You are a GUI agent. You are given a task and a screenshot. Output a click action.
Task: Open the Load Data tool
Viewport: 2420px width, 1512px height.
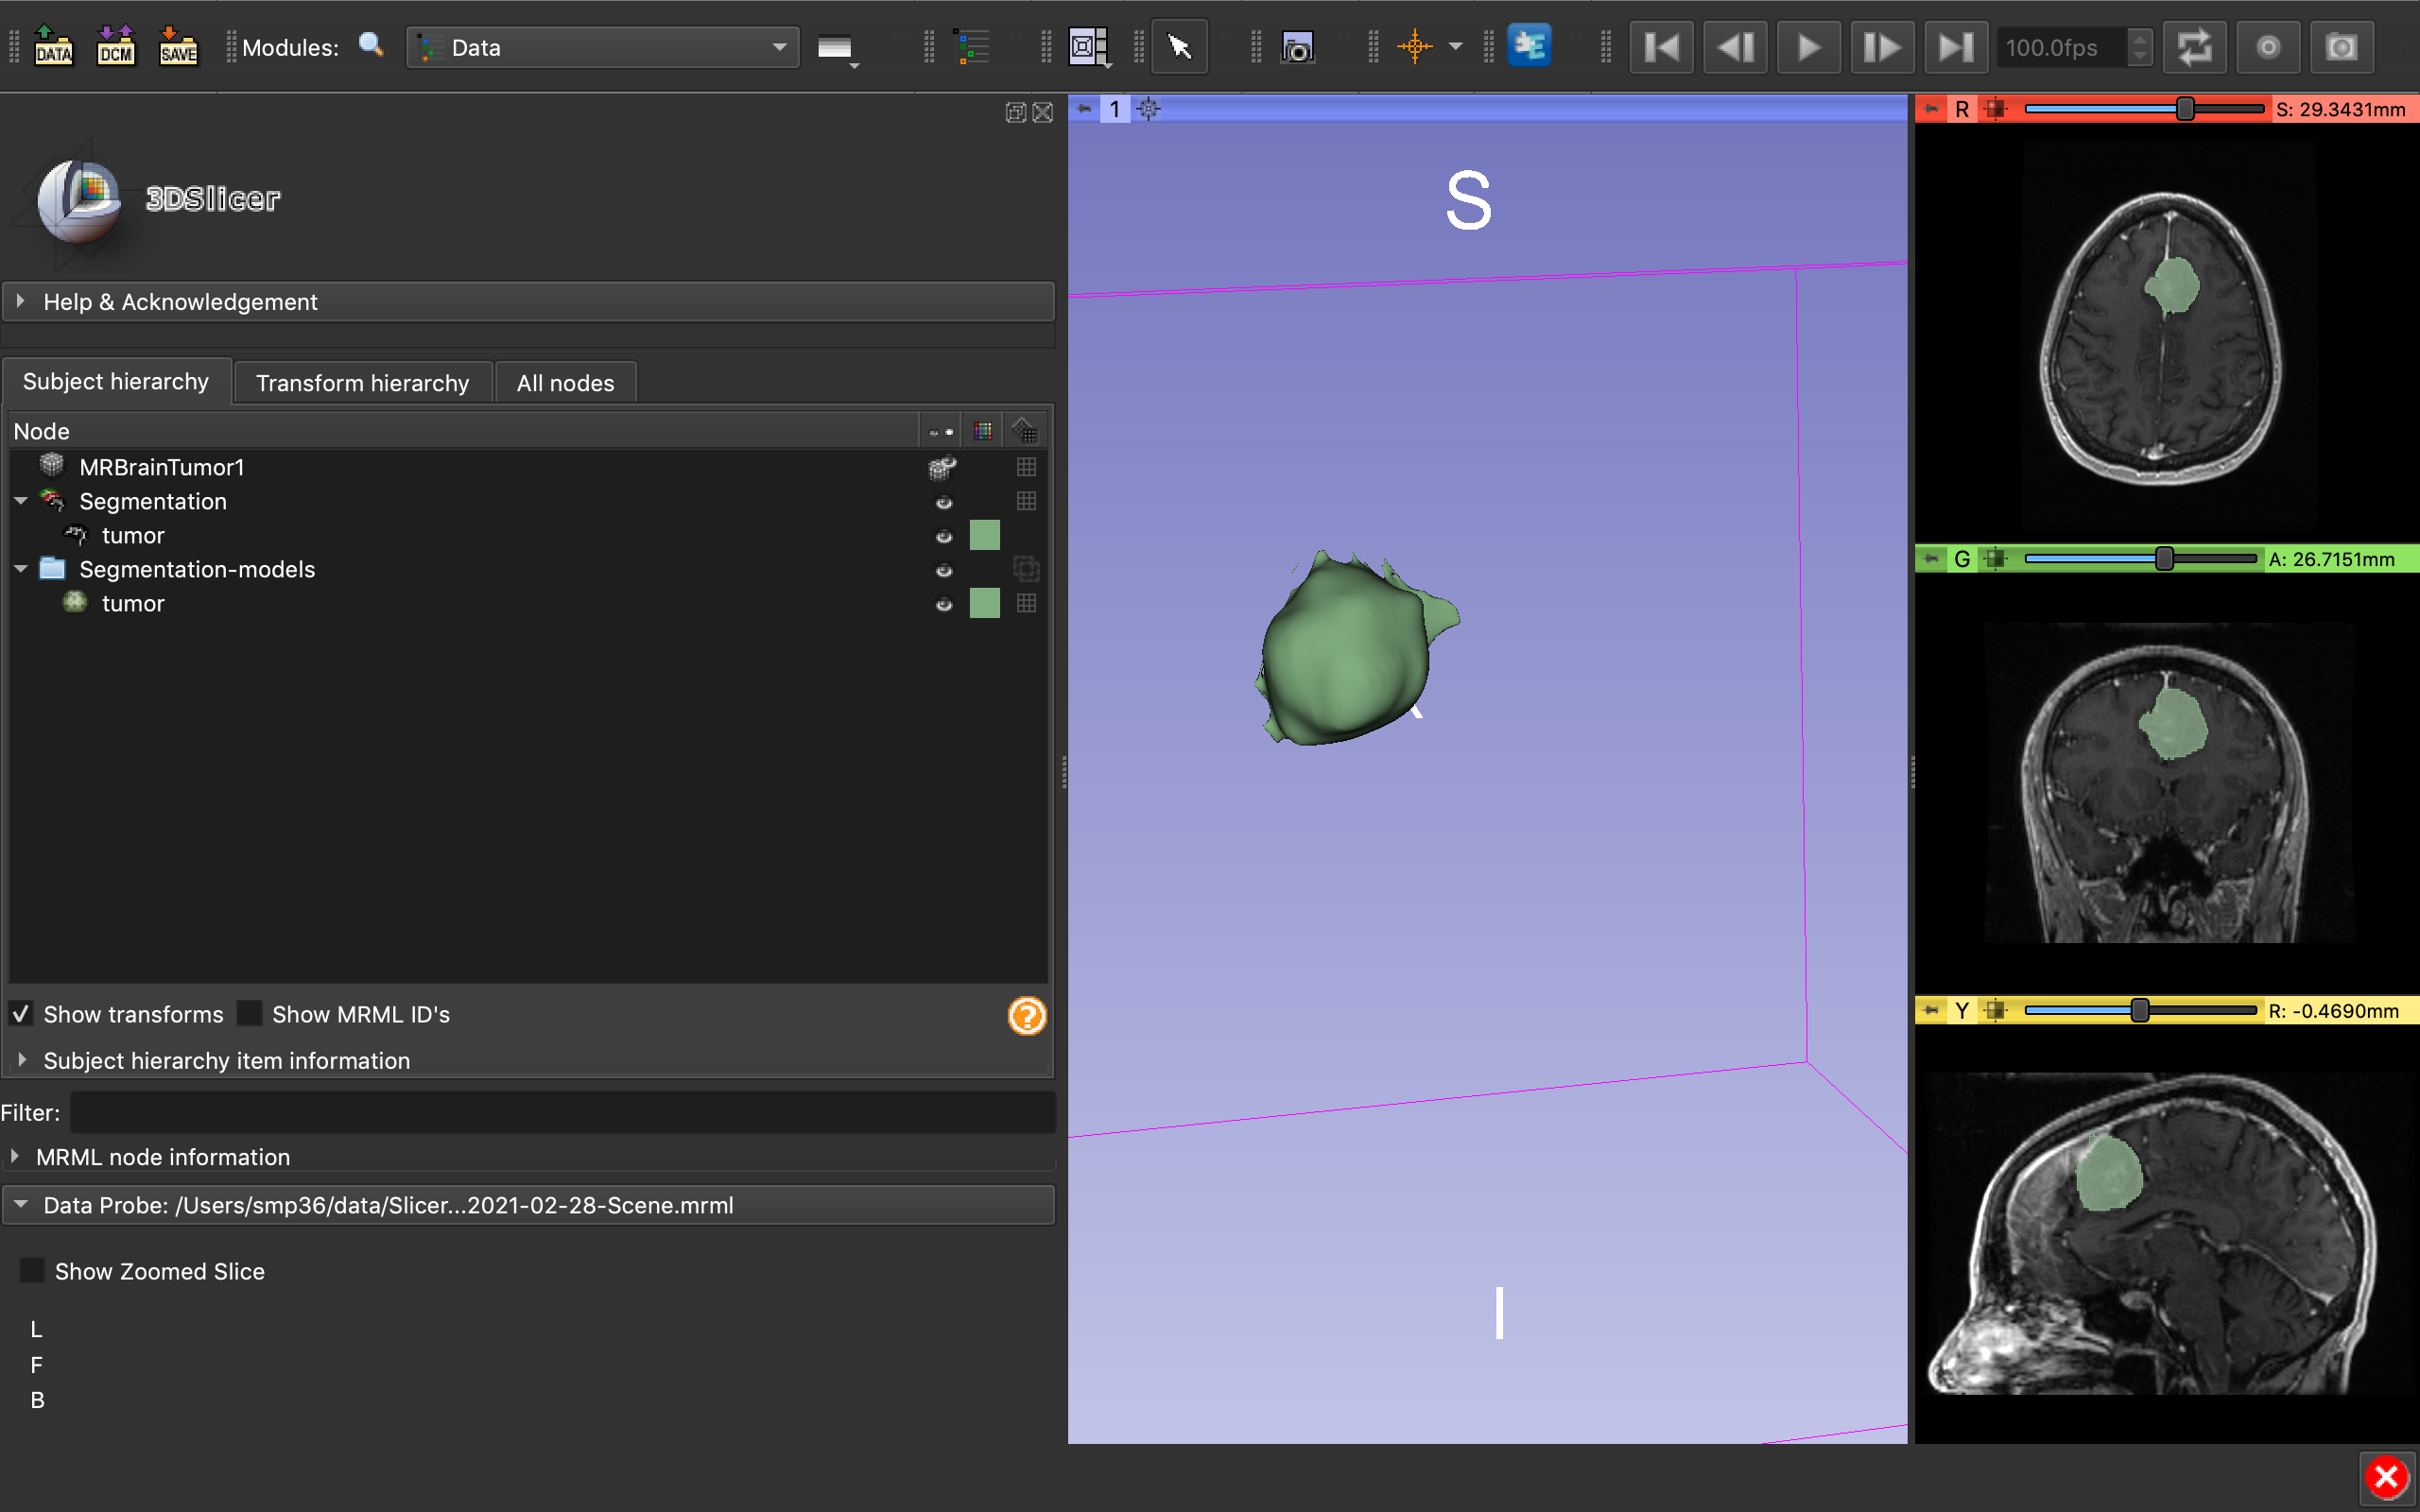point(53,46)
